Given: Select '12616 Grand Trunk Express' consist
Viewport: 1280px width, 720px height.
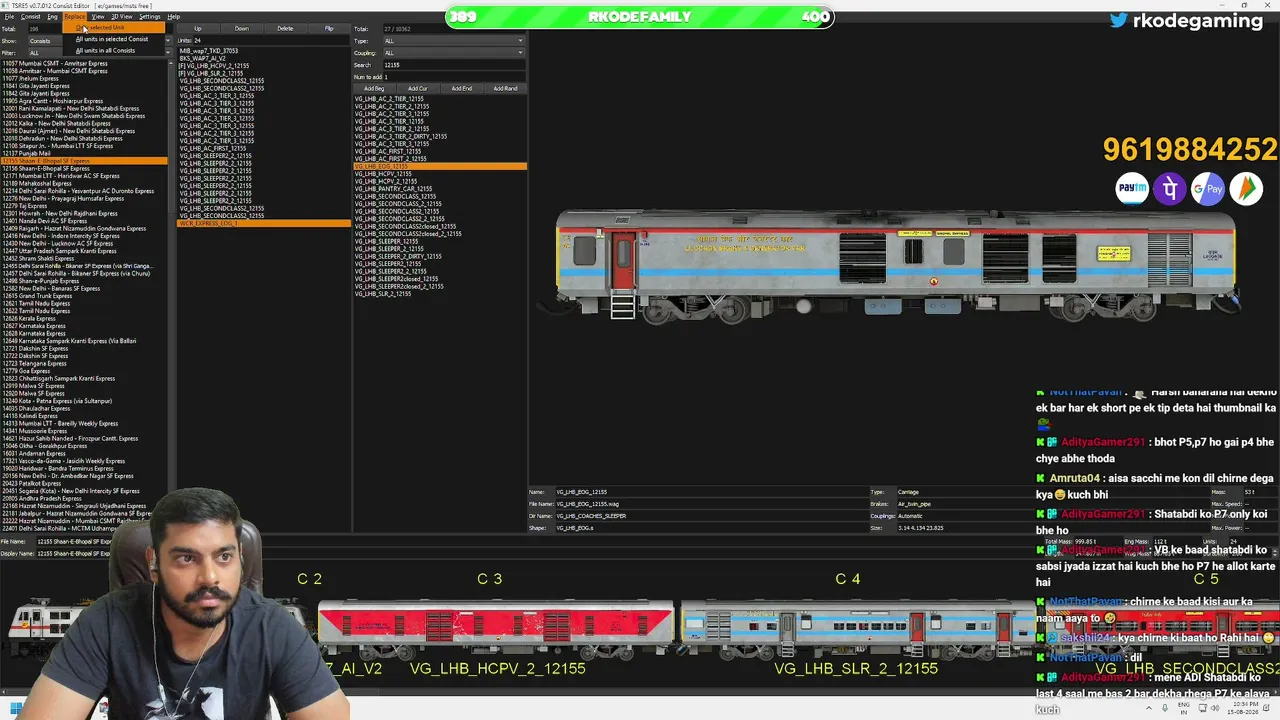Looking at the screenshot, I should (38, 296).
